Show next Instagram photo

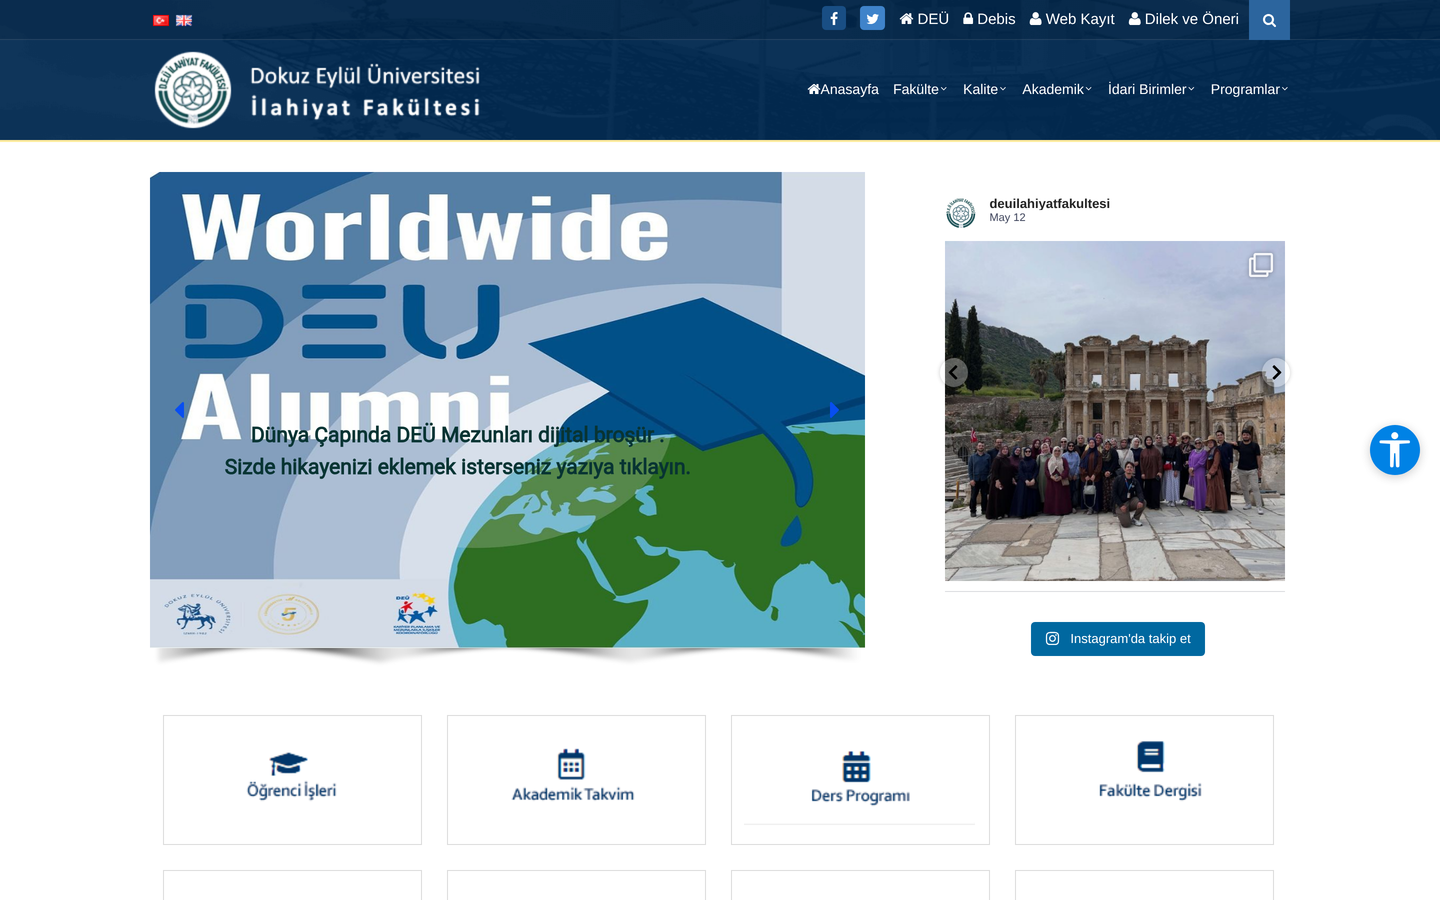1275,373
